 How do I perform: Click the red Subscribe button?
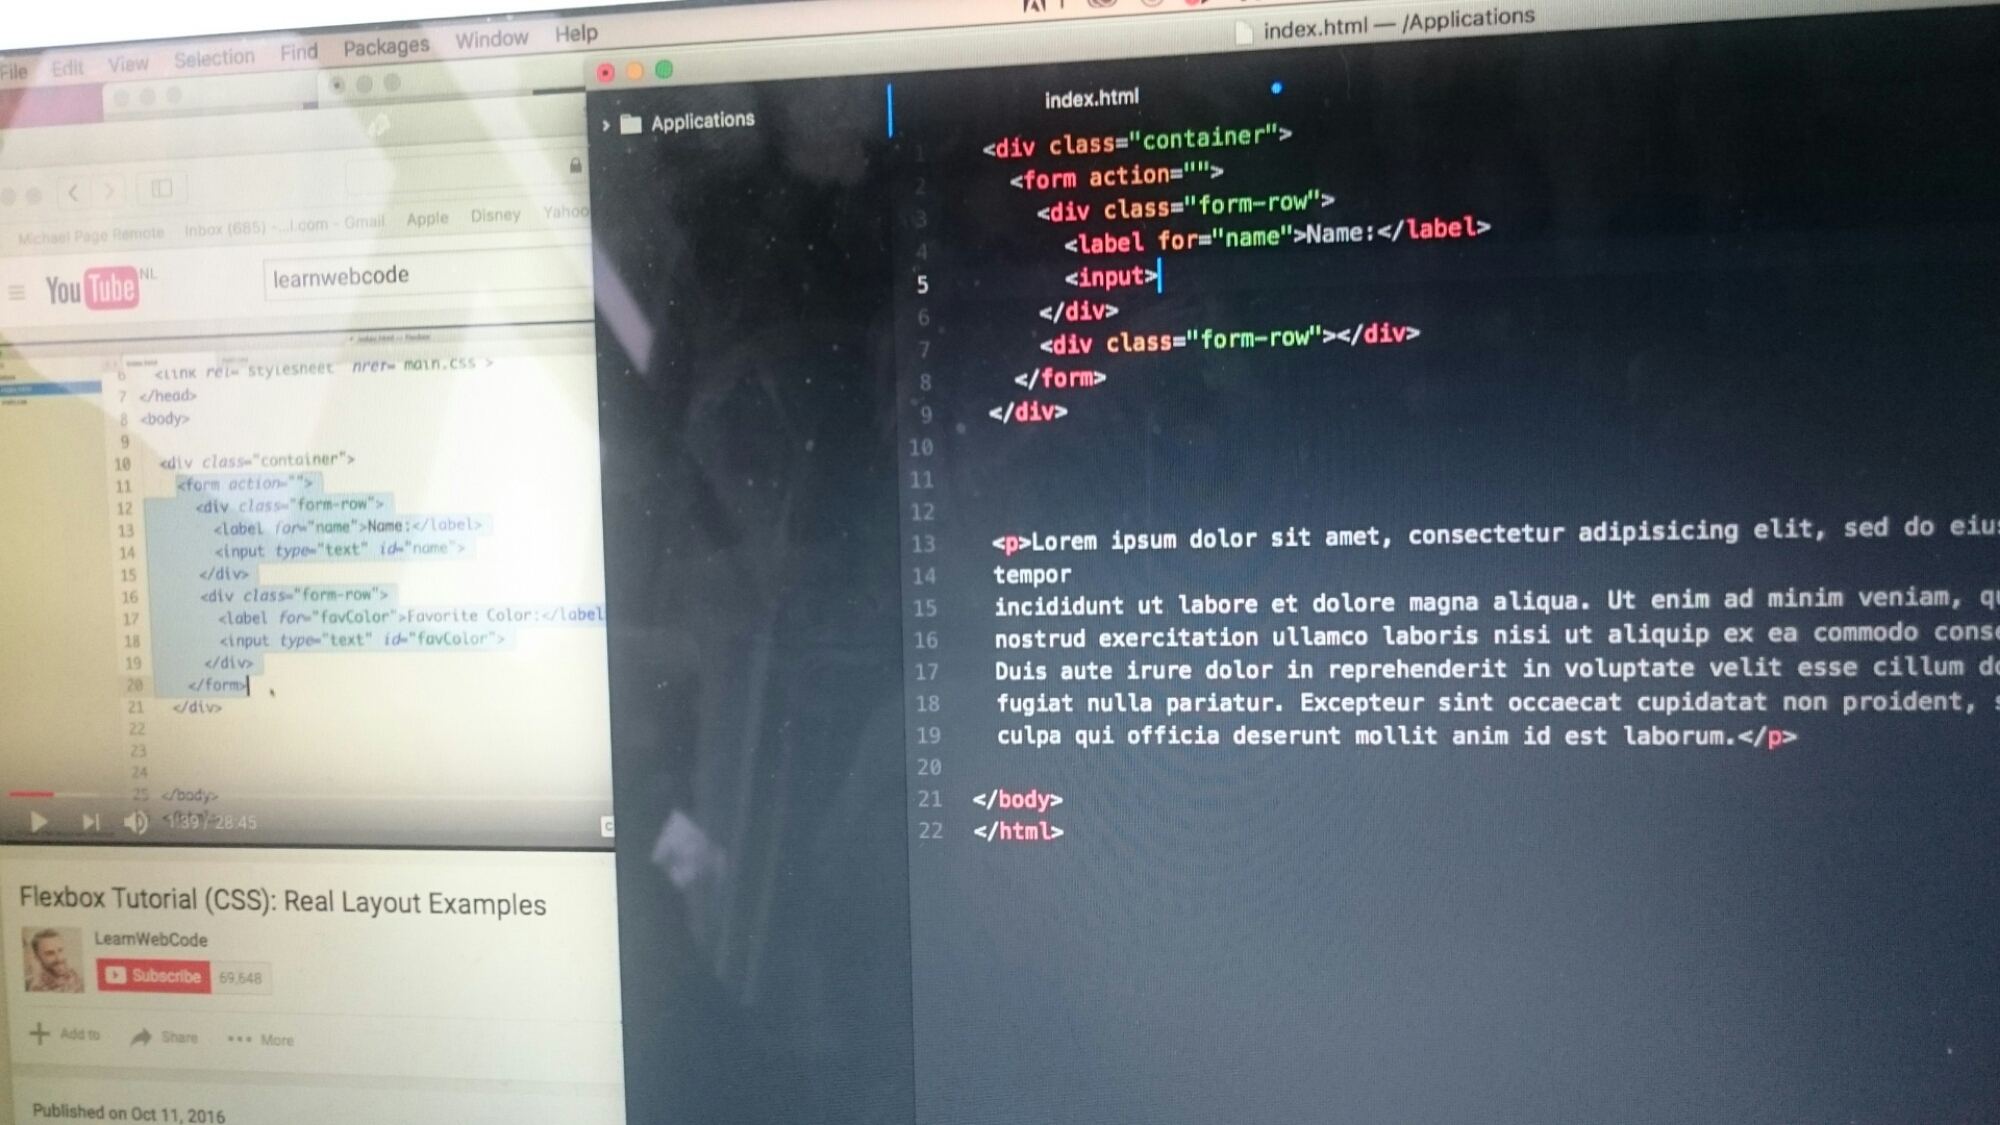coord(154,976)
